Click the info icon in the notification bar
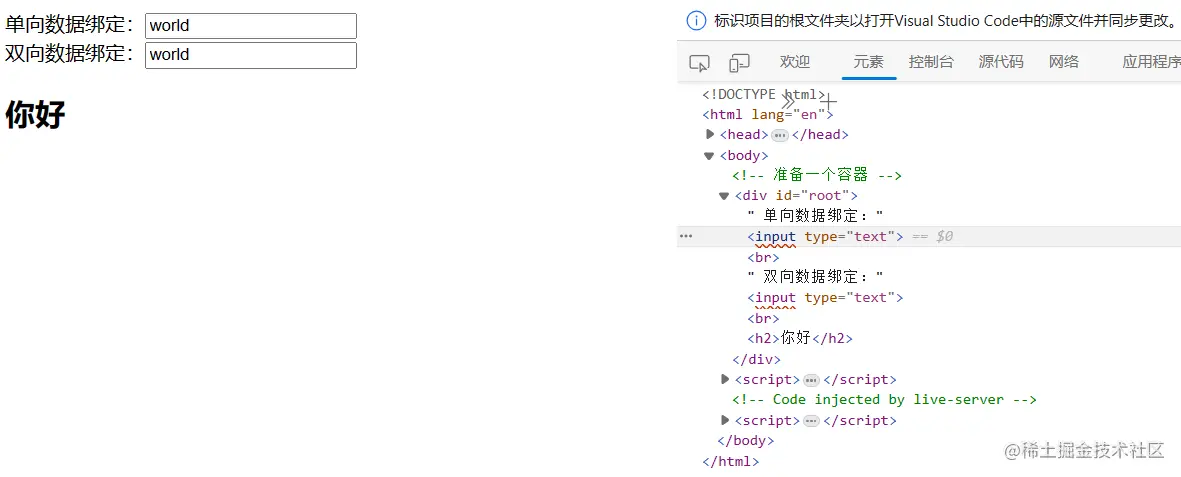 (697, 20)
